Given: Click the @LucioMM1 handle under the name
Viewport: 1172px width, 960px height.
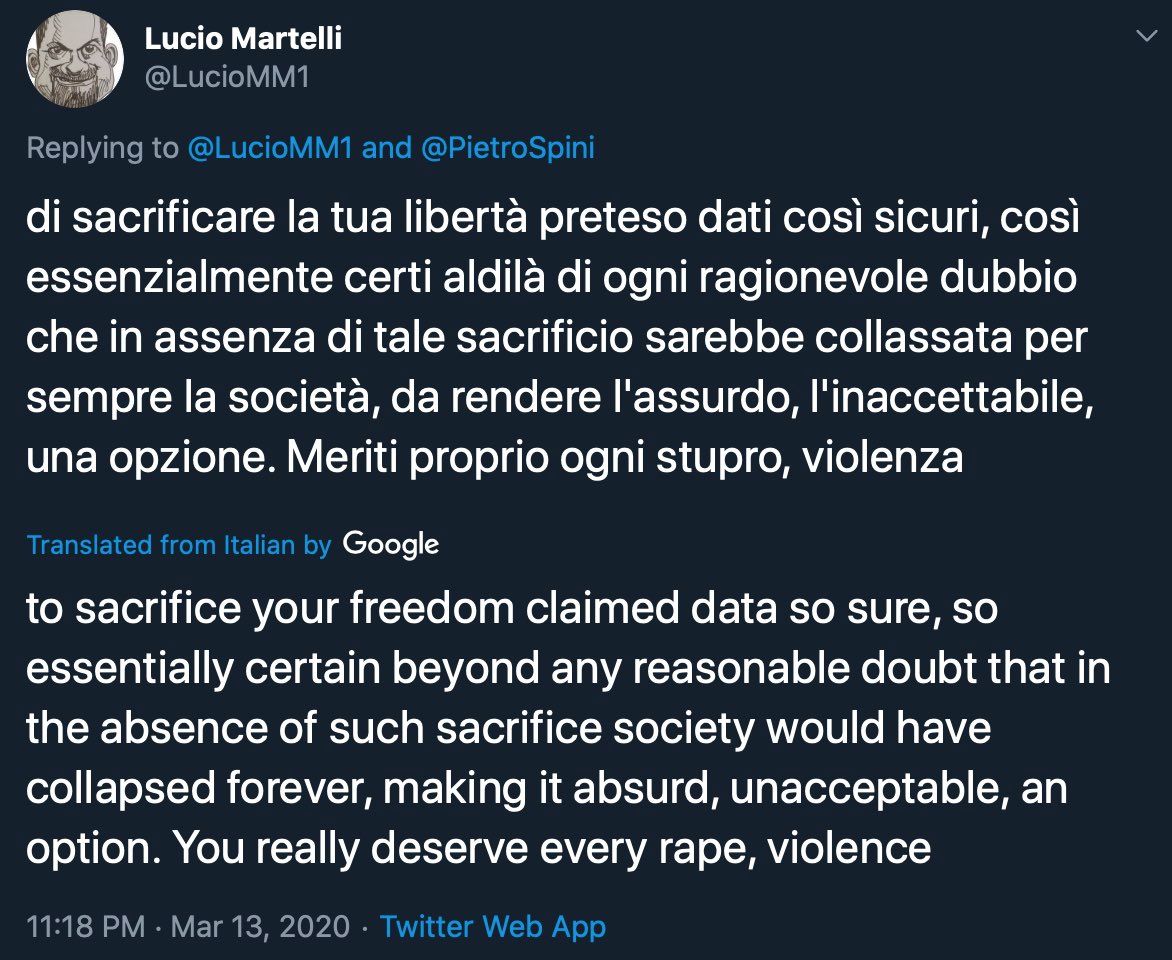Looking at the screenshot, I should click(x=227, y=77).
